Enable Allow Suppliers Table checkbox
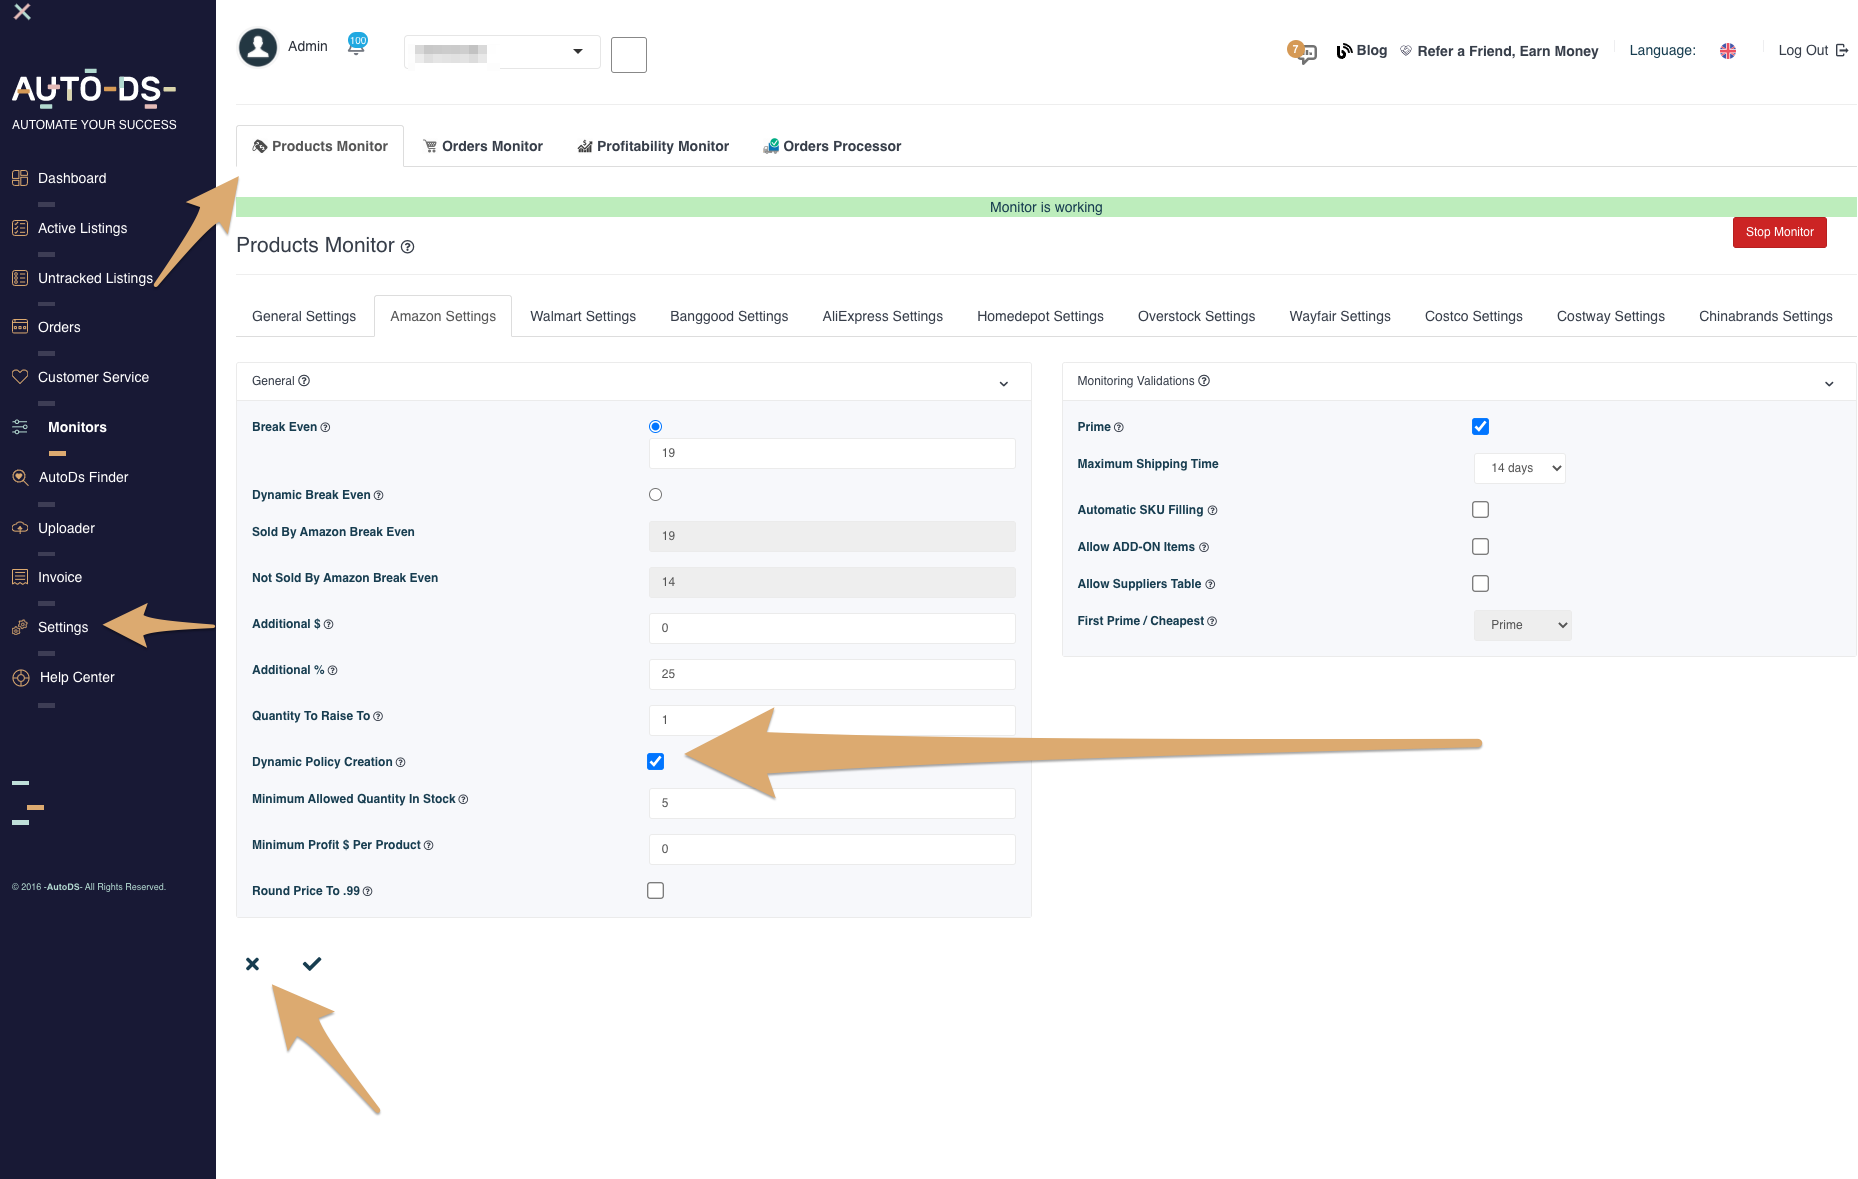The image size is (1858, 1179). (x=1480, y=584)
